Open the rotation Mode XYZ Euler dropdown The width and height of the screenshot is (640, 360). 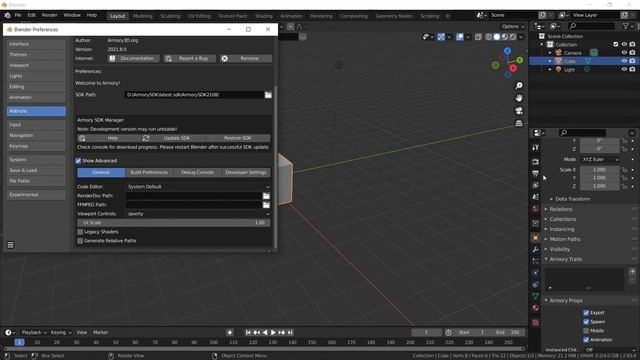(600, 160)
